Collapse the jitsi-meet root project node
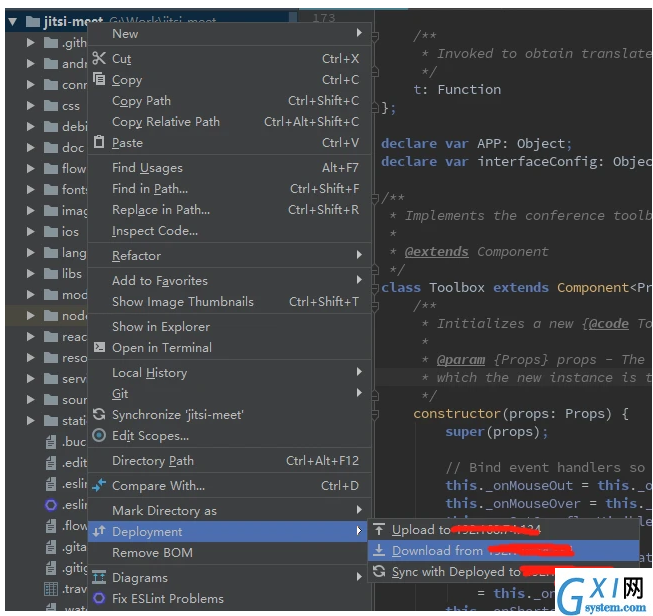Screen dimensions: 653x616 [x=12, y=22]
